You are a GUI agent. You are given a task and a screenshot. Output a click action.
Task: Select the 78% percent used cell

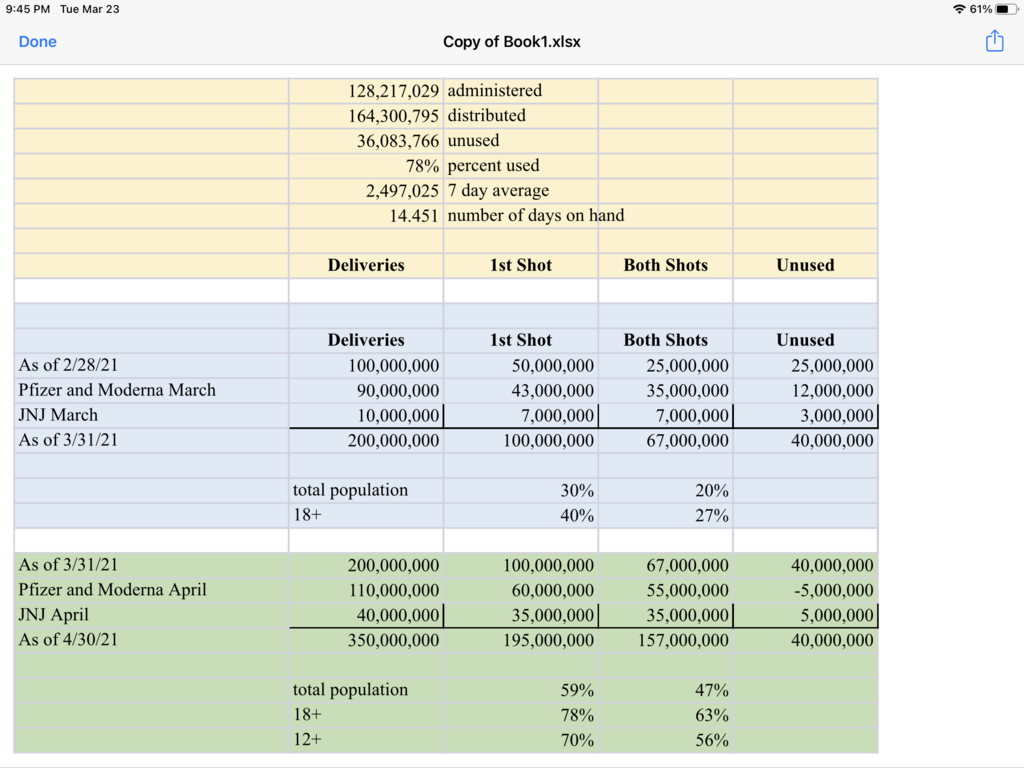(422, 166)
